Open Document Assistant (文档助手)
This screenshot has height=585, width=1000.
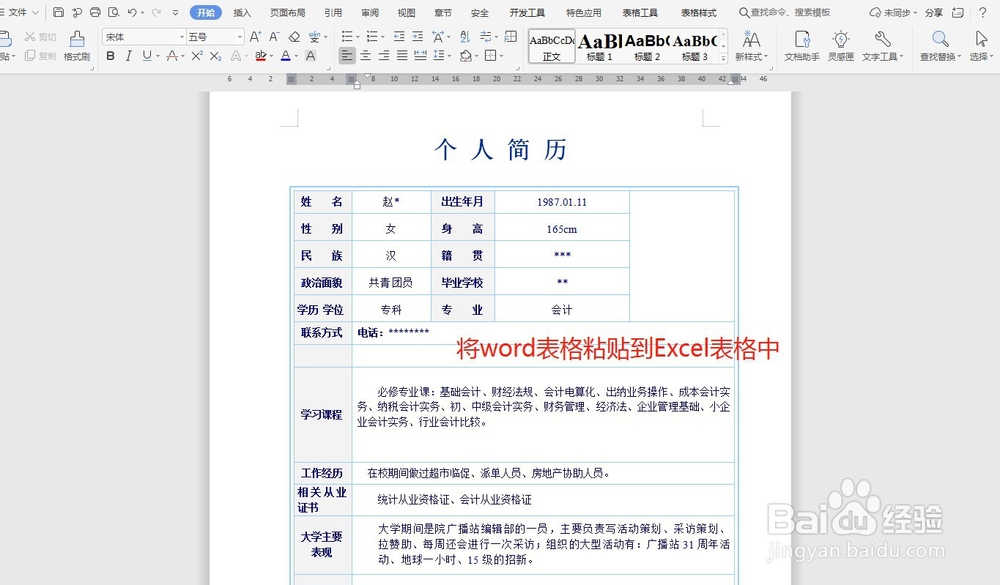click(802, 46)
